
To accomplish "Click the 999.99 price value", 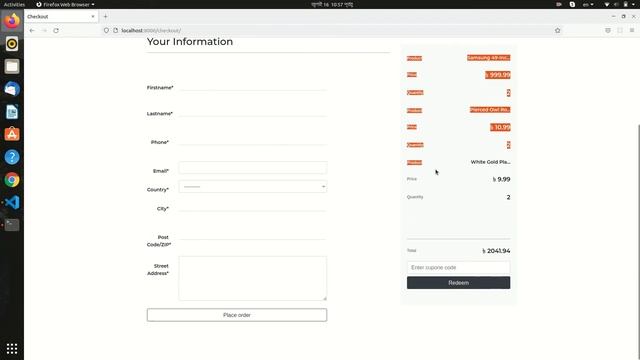I will pyautogui.click(x=498, y=75).
